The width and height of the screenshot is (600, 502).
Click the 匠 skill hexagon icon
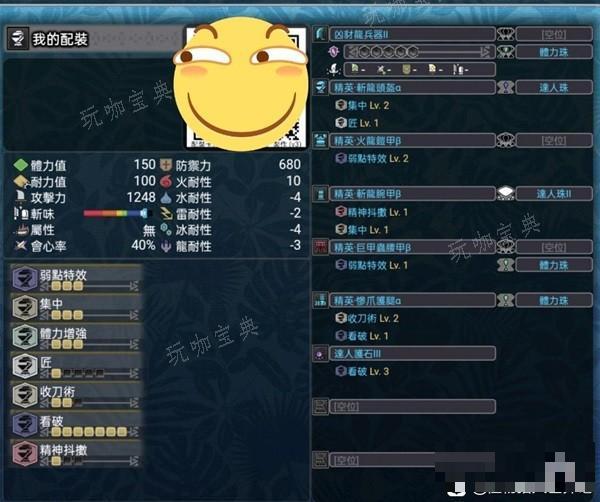tap(24, 366)
